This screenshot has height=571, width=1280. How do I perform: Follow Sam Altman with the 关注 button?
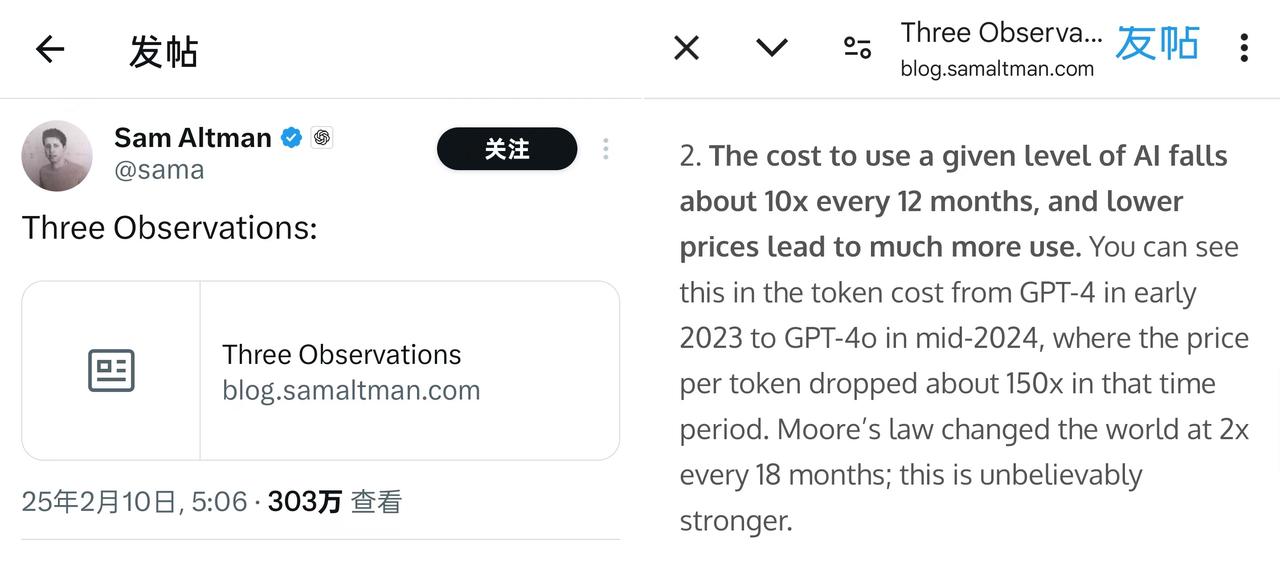[507, 149]
